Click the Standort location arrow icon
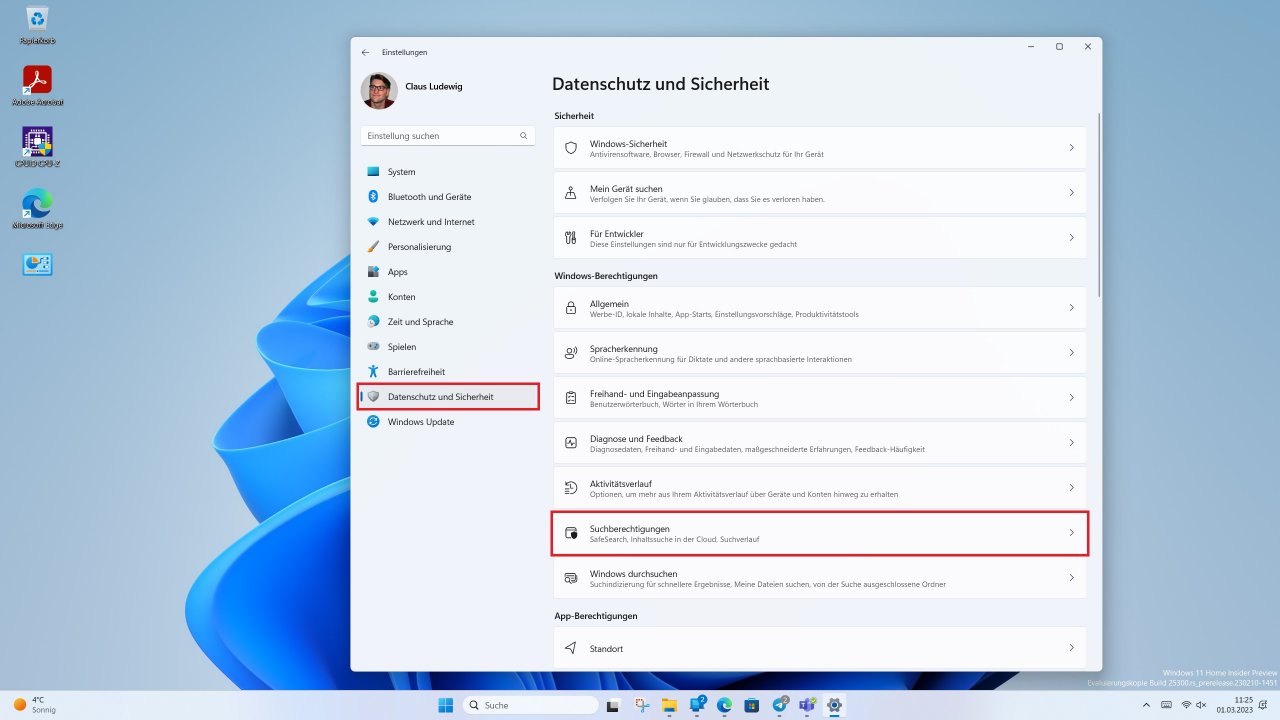This screenshot has height=720, width=1280. pos(571,648)
